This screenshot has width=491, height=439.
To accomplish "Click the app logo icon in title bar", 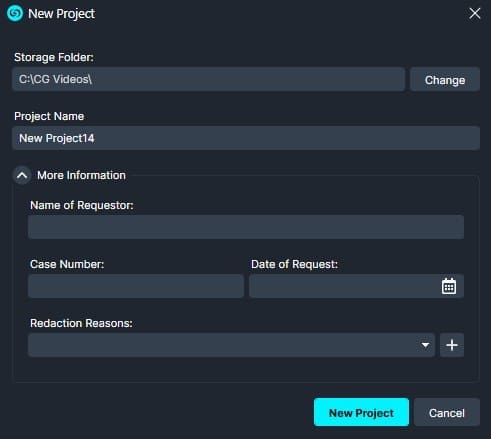I will (x=15, y=13).
